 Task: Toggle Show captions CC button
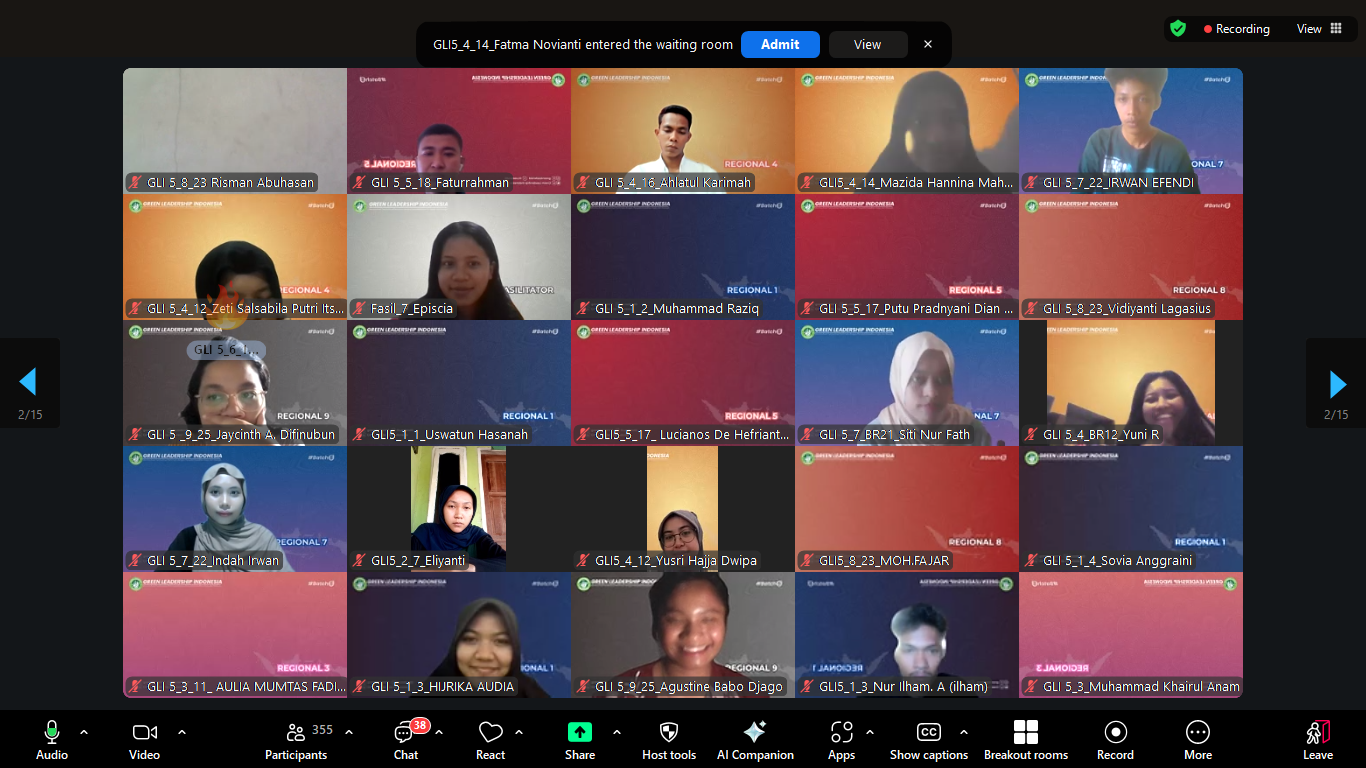tap(929, 733)
